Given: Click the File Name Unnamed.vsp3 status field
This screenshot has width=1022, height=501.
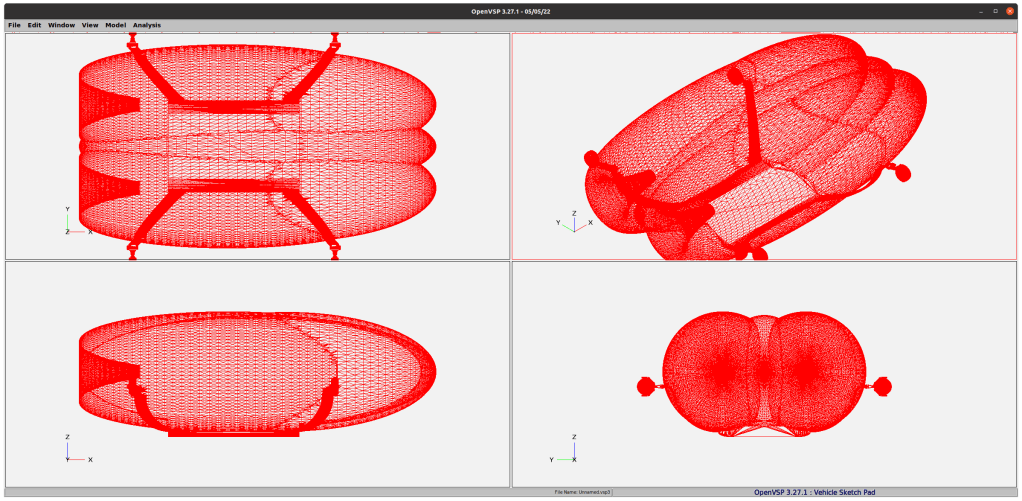Looking at the screenshot, I should click(x=583, y=492).
